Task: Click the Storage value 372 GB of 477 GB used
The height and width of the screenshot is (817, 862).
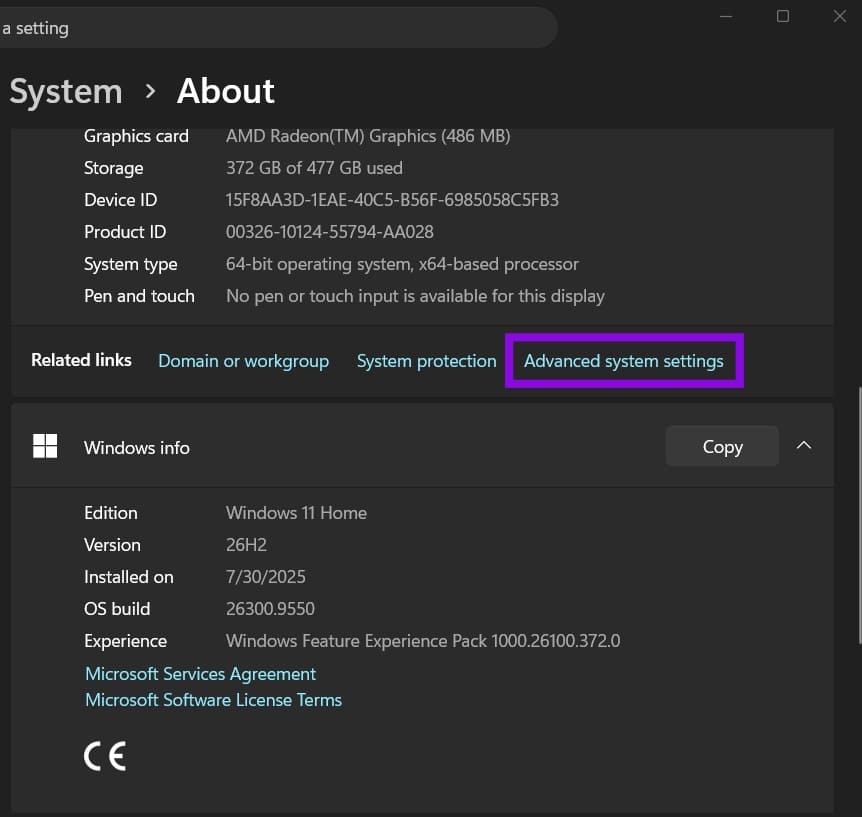Action: pyautogui.click(x=314, y=168)
